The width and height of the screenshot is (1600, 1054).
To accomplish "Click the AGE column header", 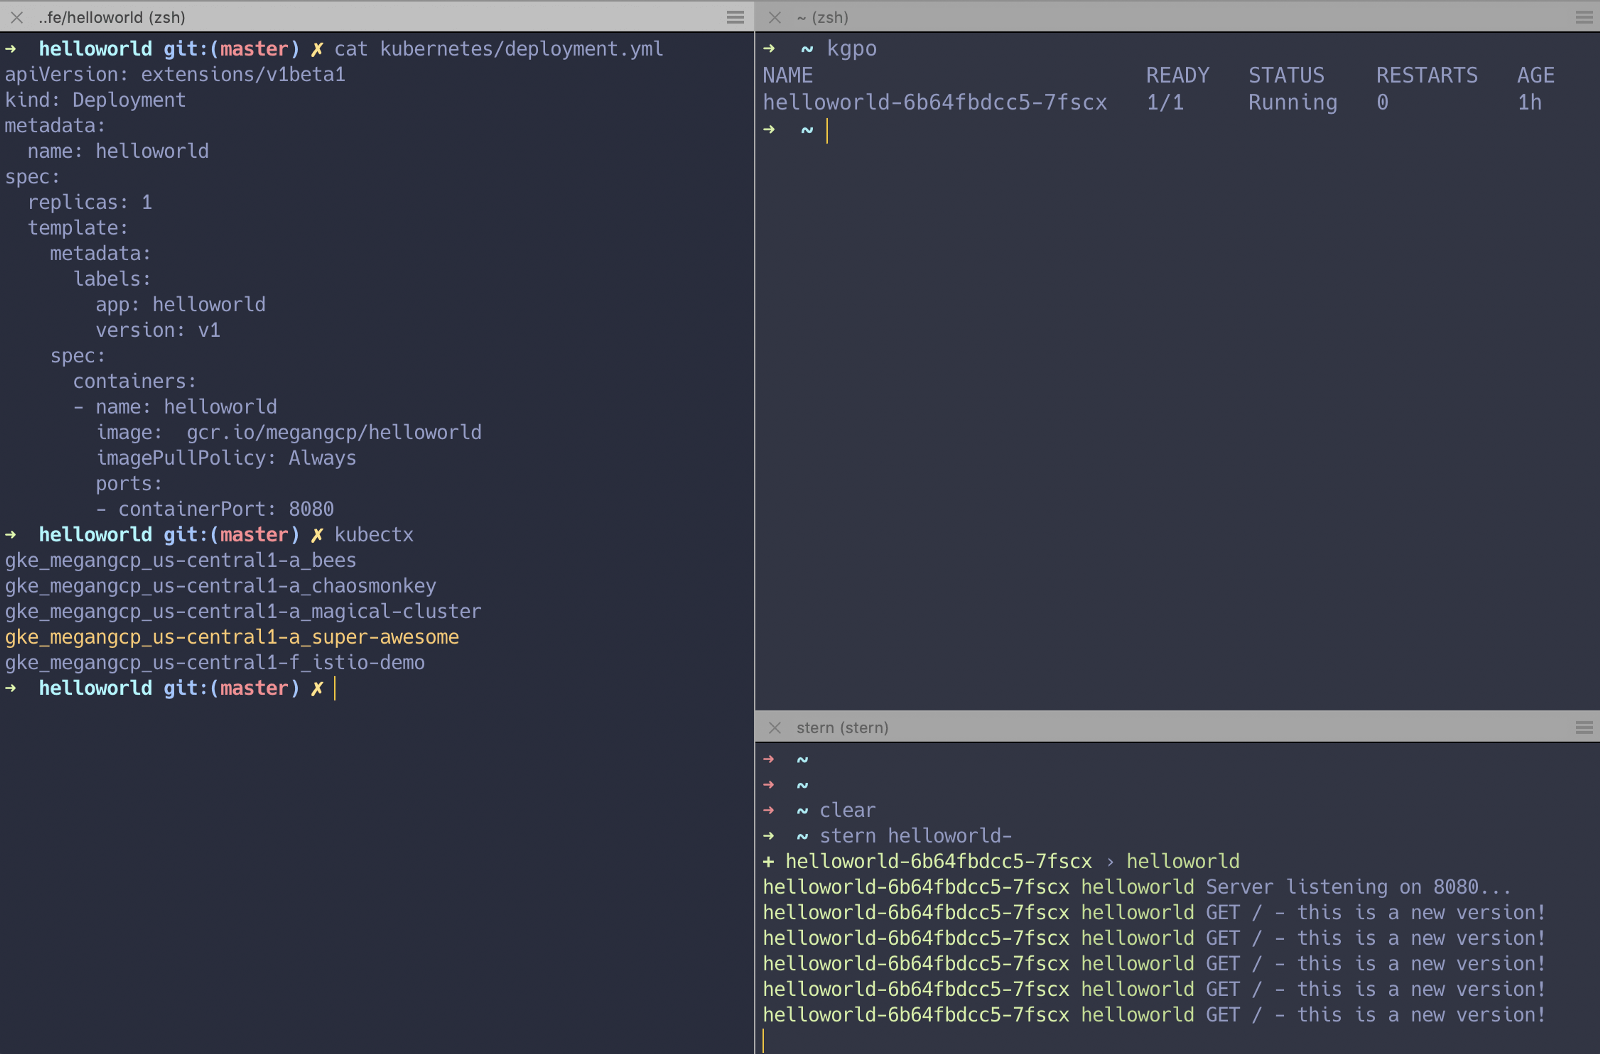I will (x=1536, y=76).
